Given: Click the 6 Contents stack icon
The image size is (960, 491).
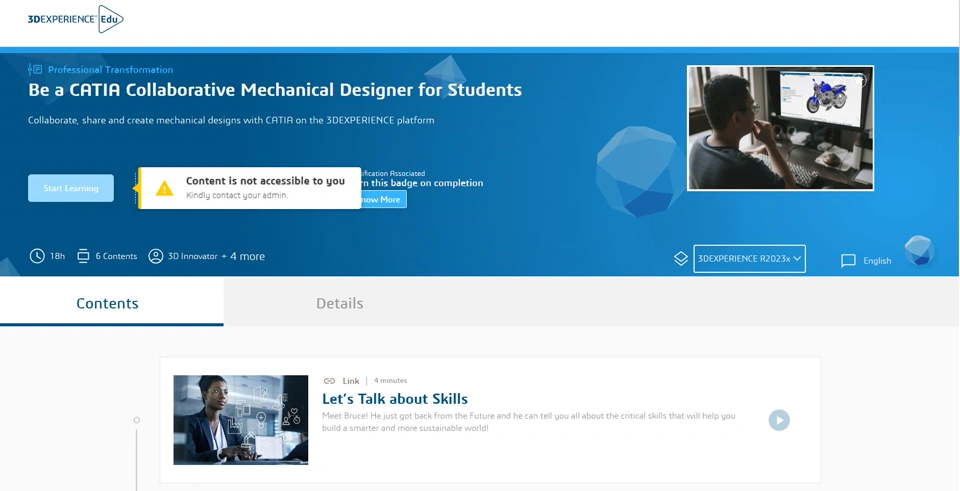Looking at the screenshot, I should click(83, 256).
